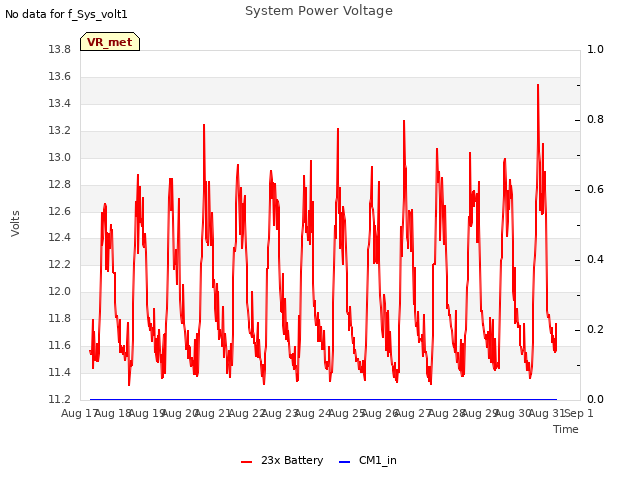Click the Aug 18 date label
The width and height of the screenshot is (640, 480).
click(113, 413)
